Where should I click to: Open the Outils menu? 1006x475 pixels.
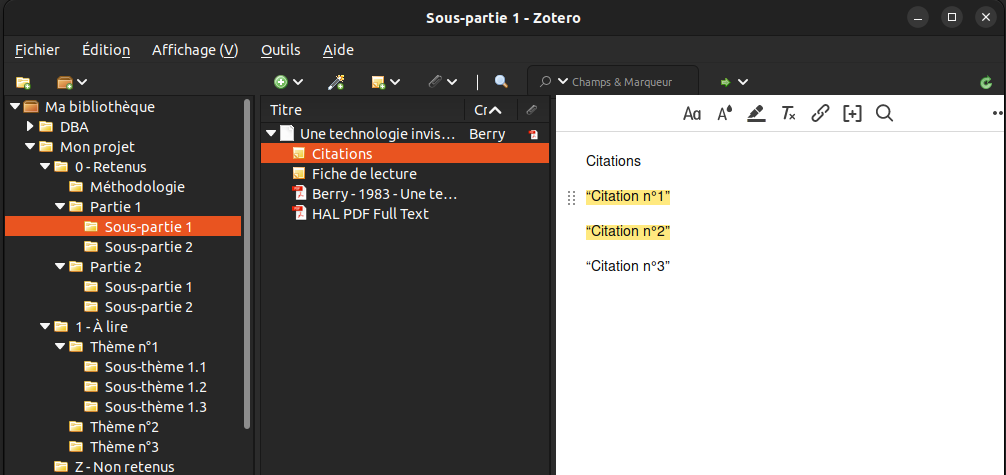pos(280,50)
